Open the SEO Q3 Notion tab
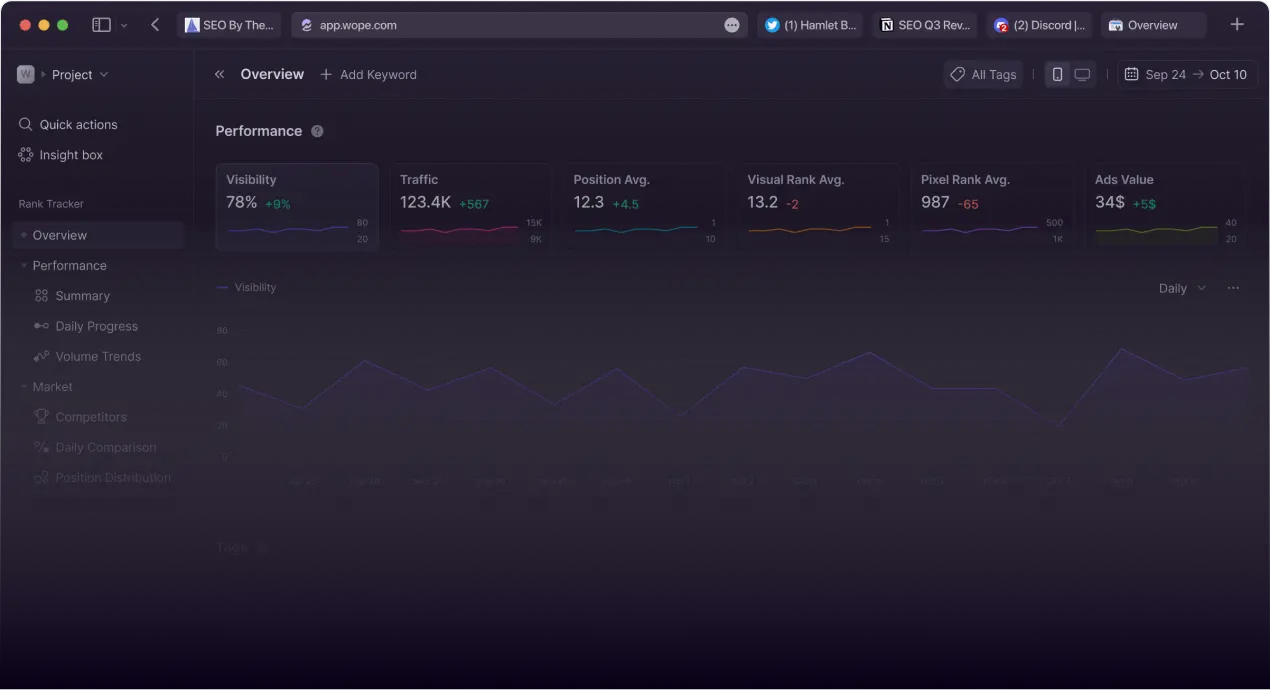The image size is (1270, 690). [x=925, y=25]
